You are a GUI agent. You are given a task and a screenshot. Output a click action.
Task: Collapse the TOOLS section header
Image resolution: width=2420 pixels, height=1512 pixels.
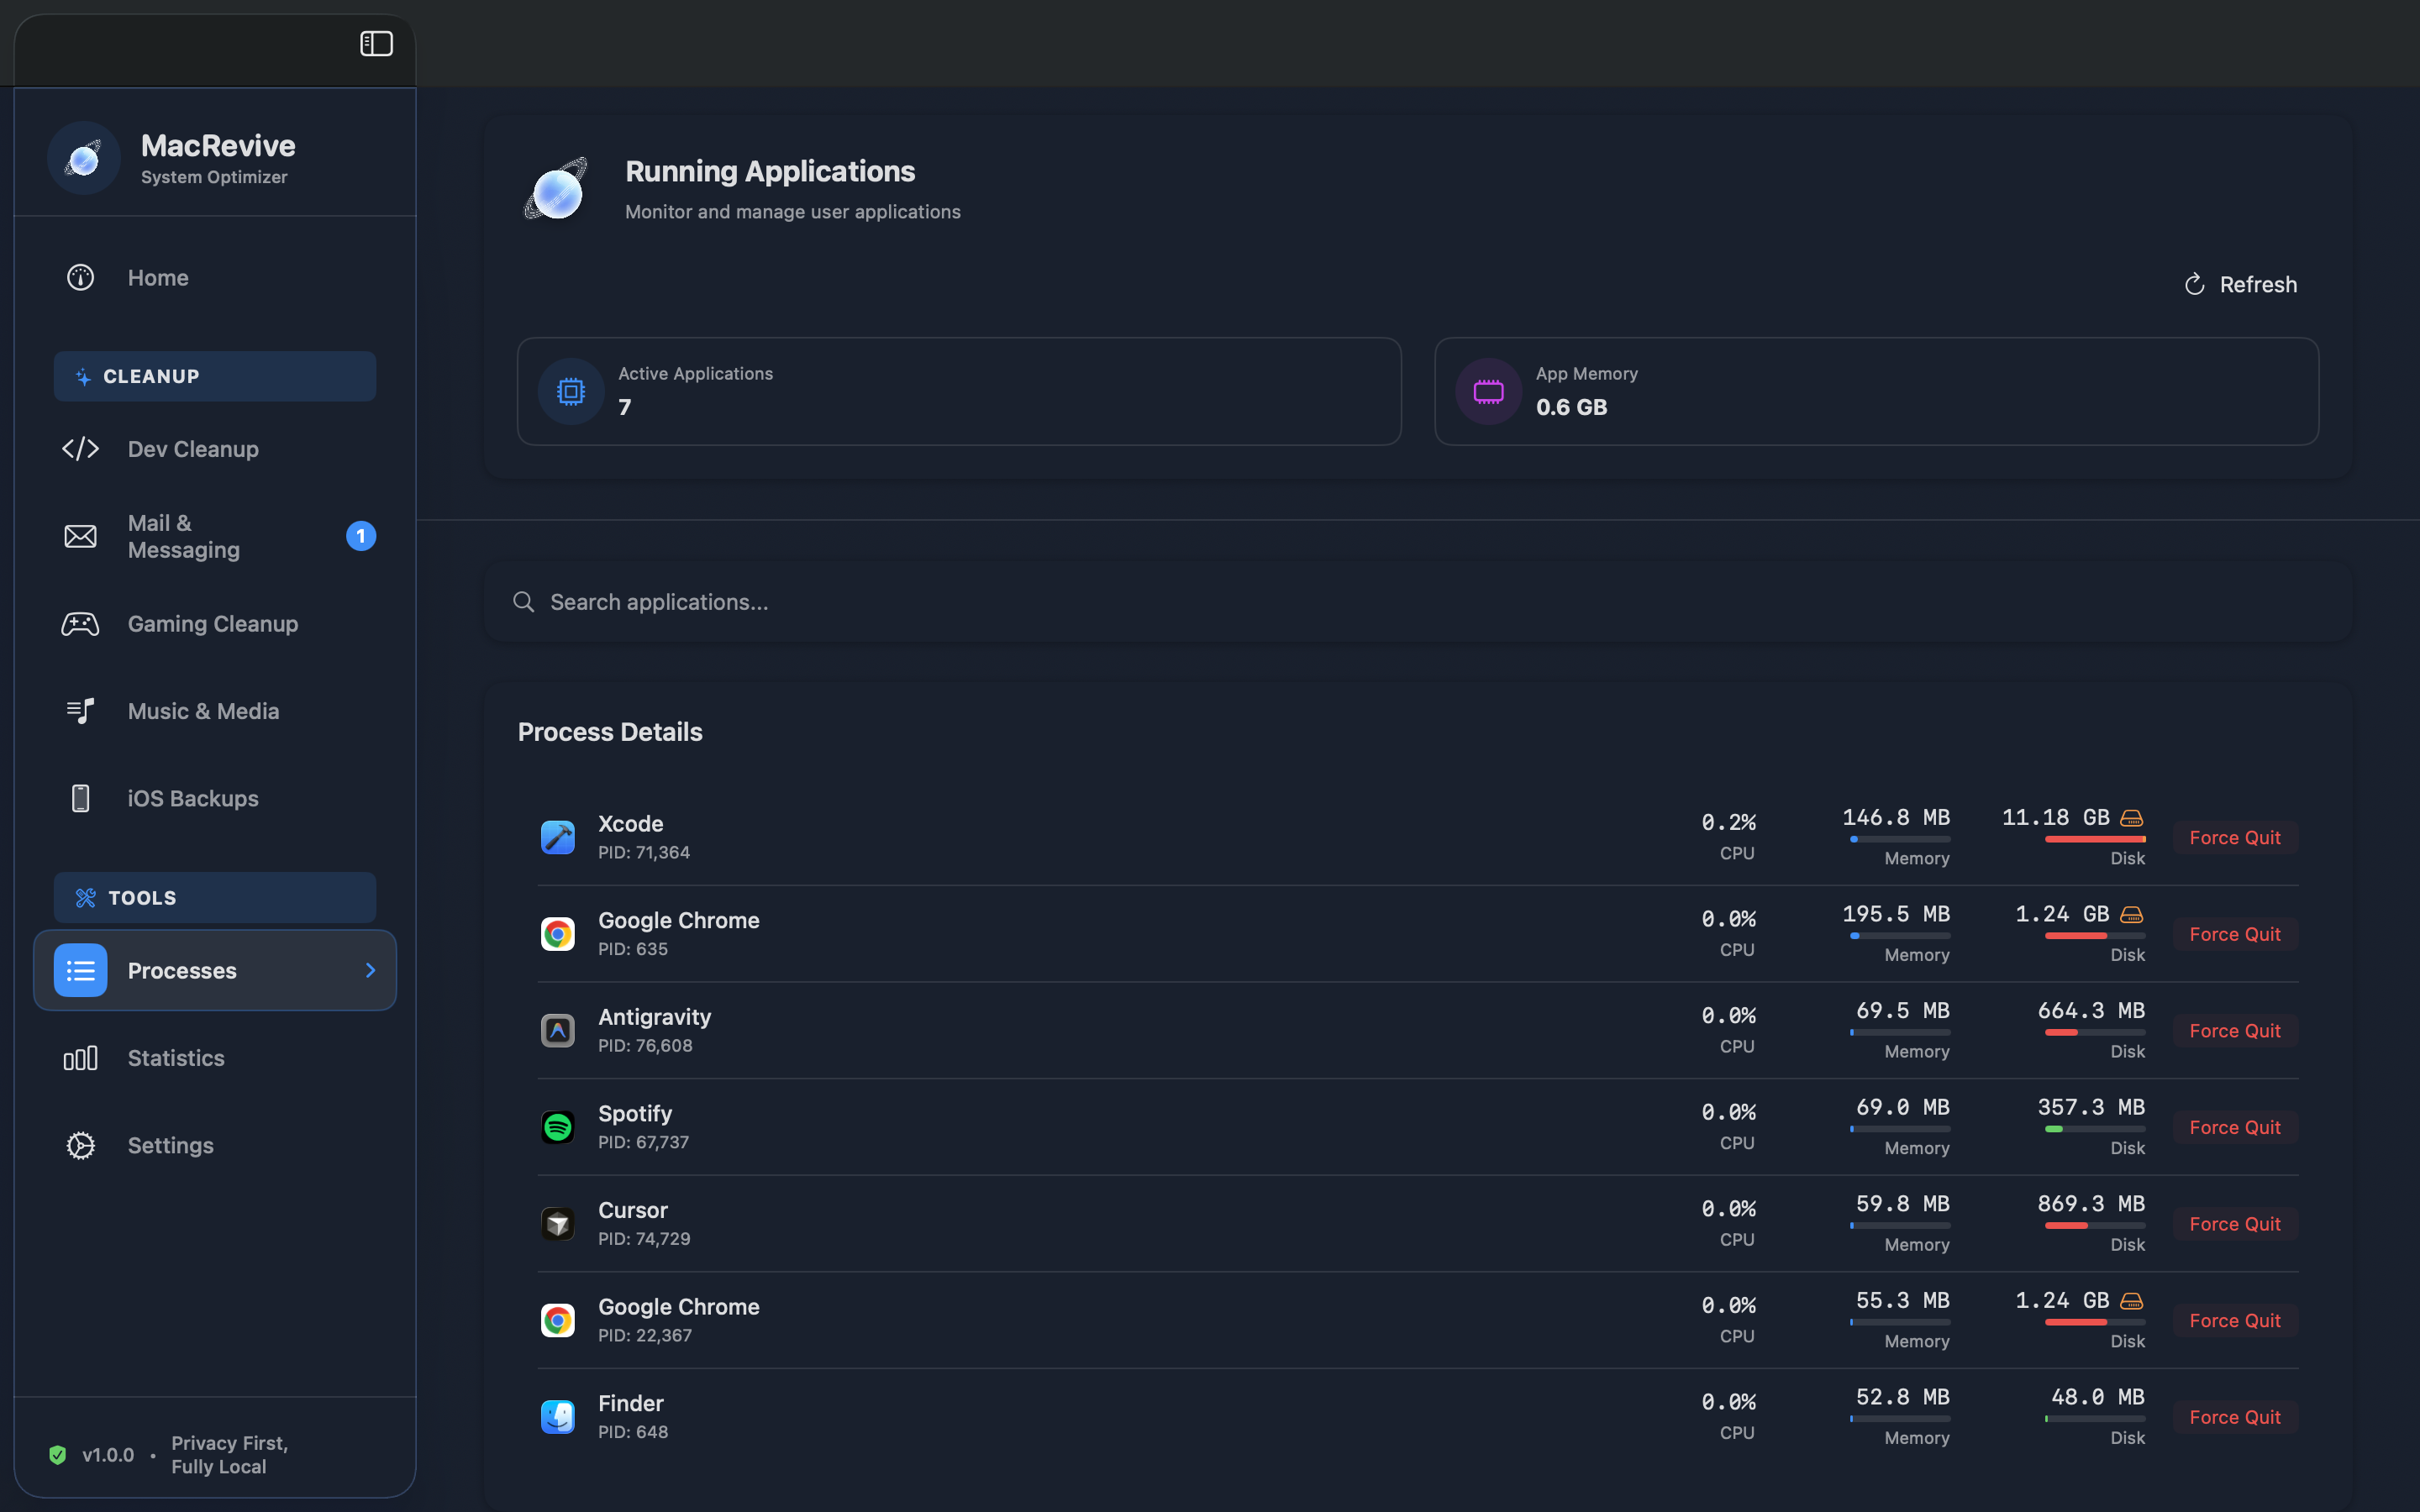tap(214, 897)
